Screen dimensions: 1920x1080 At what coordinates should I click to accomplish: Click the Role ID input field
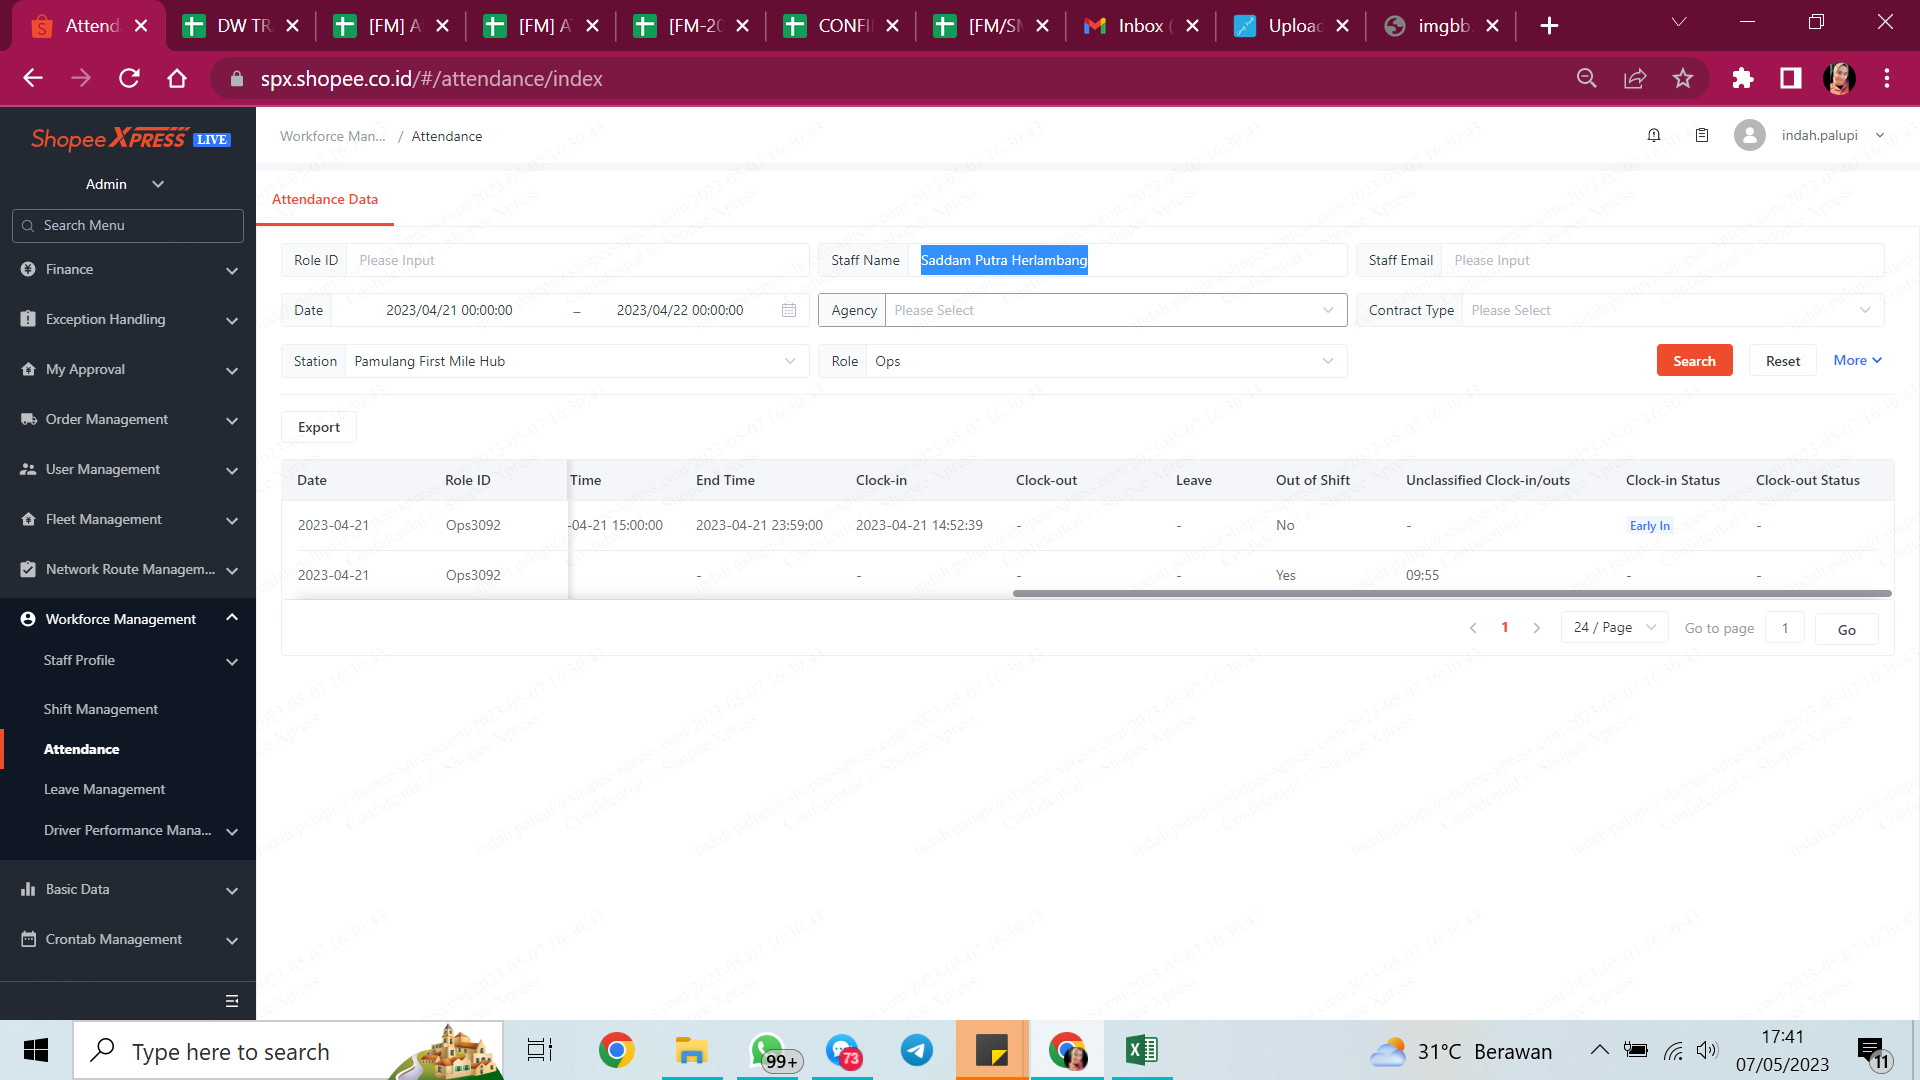pyautogui.click(x=578, y=260)
